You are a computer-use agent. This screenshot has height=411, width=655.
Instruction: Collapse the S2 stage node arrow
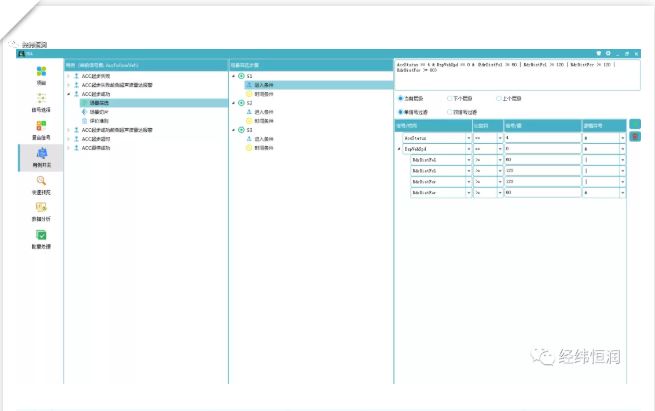click(x=234, y=103)
